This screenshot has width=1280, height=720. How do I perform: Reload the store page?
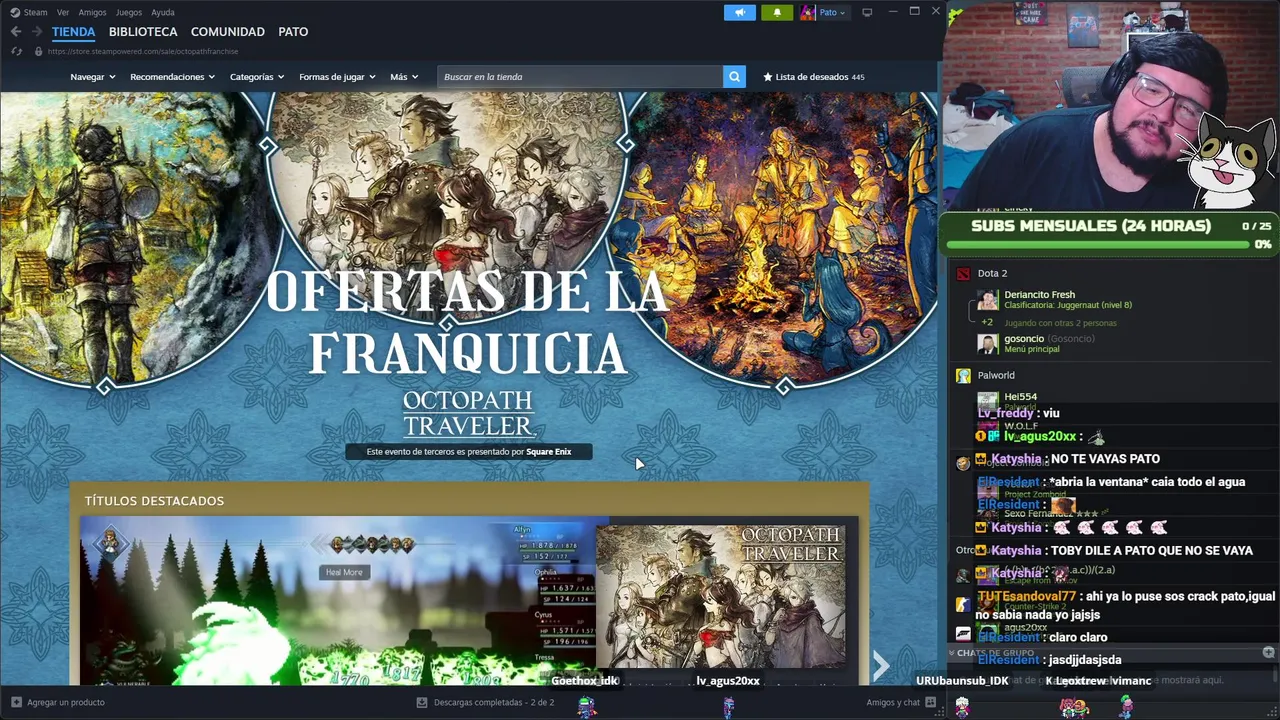point(16,51)
